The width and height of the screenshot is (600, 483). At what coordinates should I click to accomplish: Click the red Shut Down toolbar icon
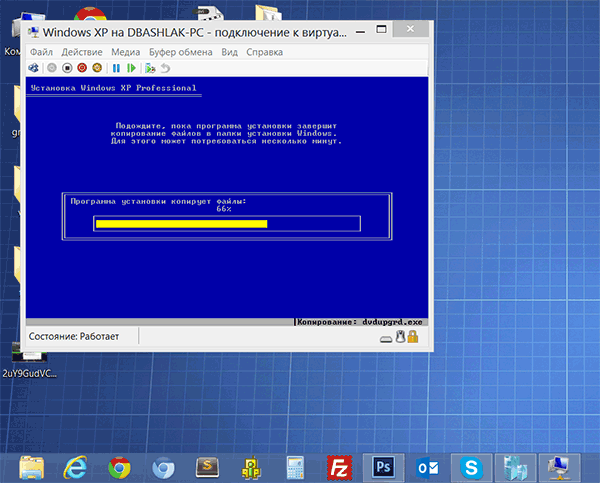click(x=82, y=68)
